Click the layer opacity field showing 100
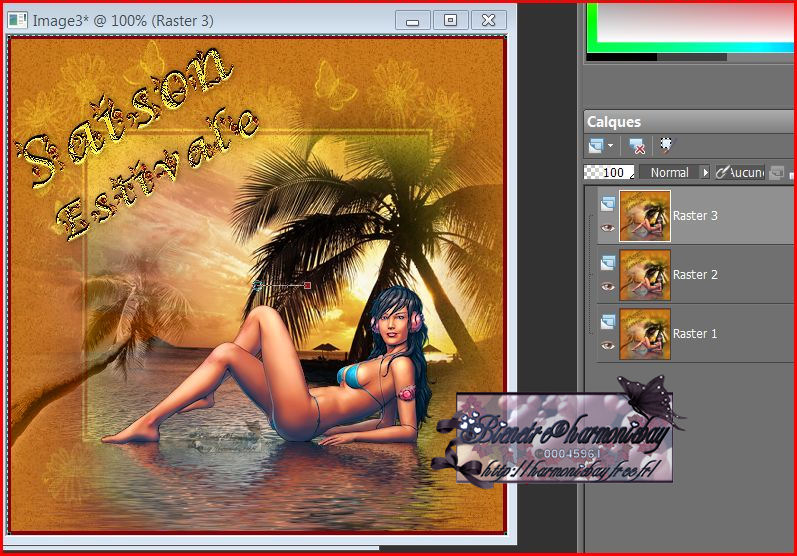 click(609, 172)
